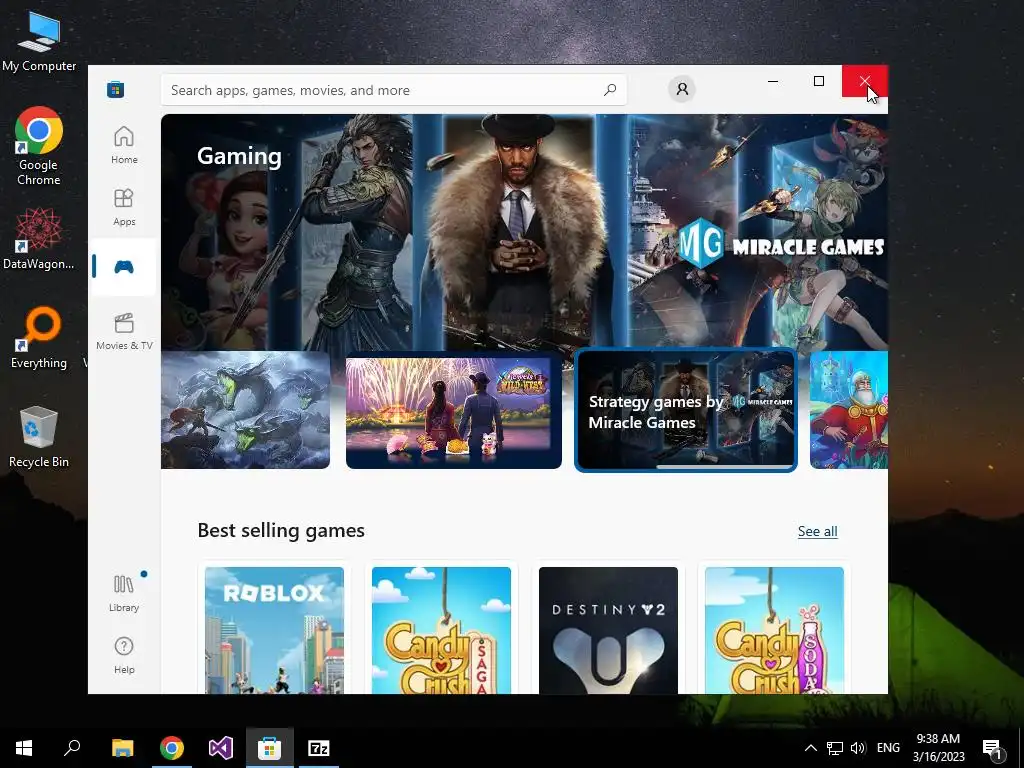Open the notification action center
Image resolution: width=1024 pixels, height=768 pixels.
(x=993, y=749)
